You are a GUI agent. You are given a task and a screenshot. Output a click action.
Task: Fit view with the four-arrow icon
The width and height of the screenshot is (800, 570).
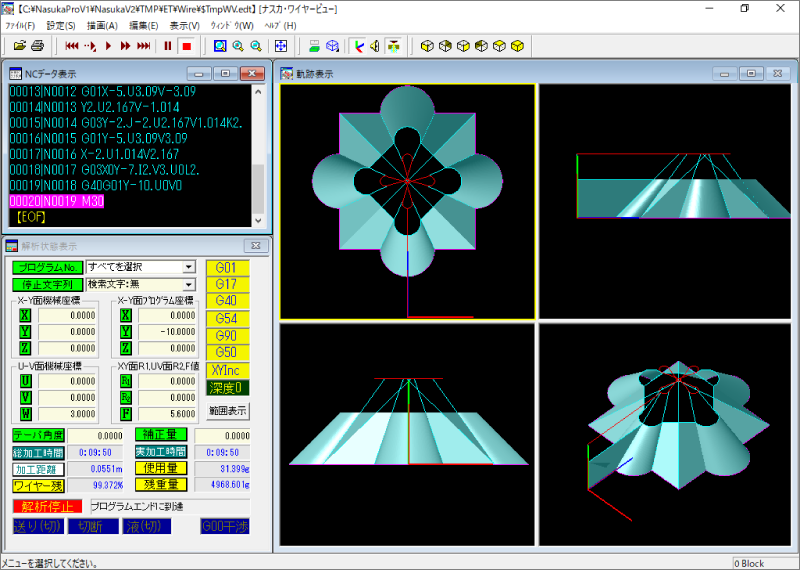coord(281,46)
